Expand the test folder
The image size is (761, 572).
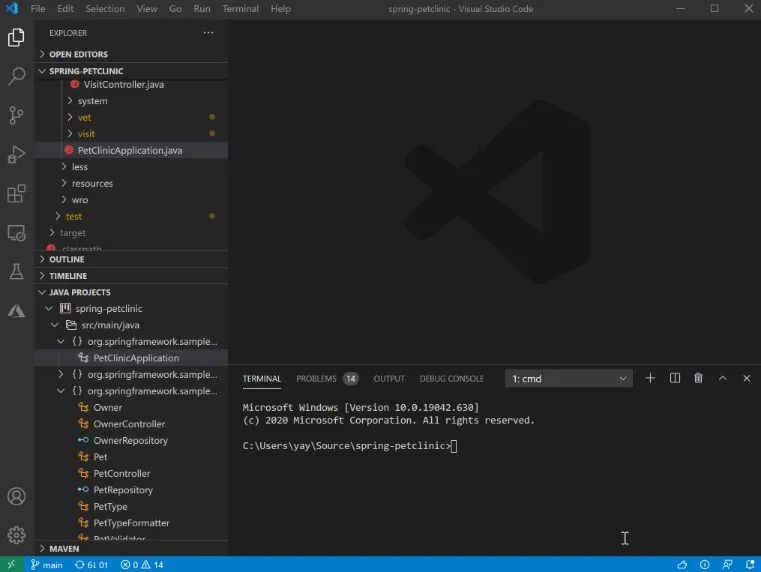pos(131,216)
